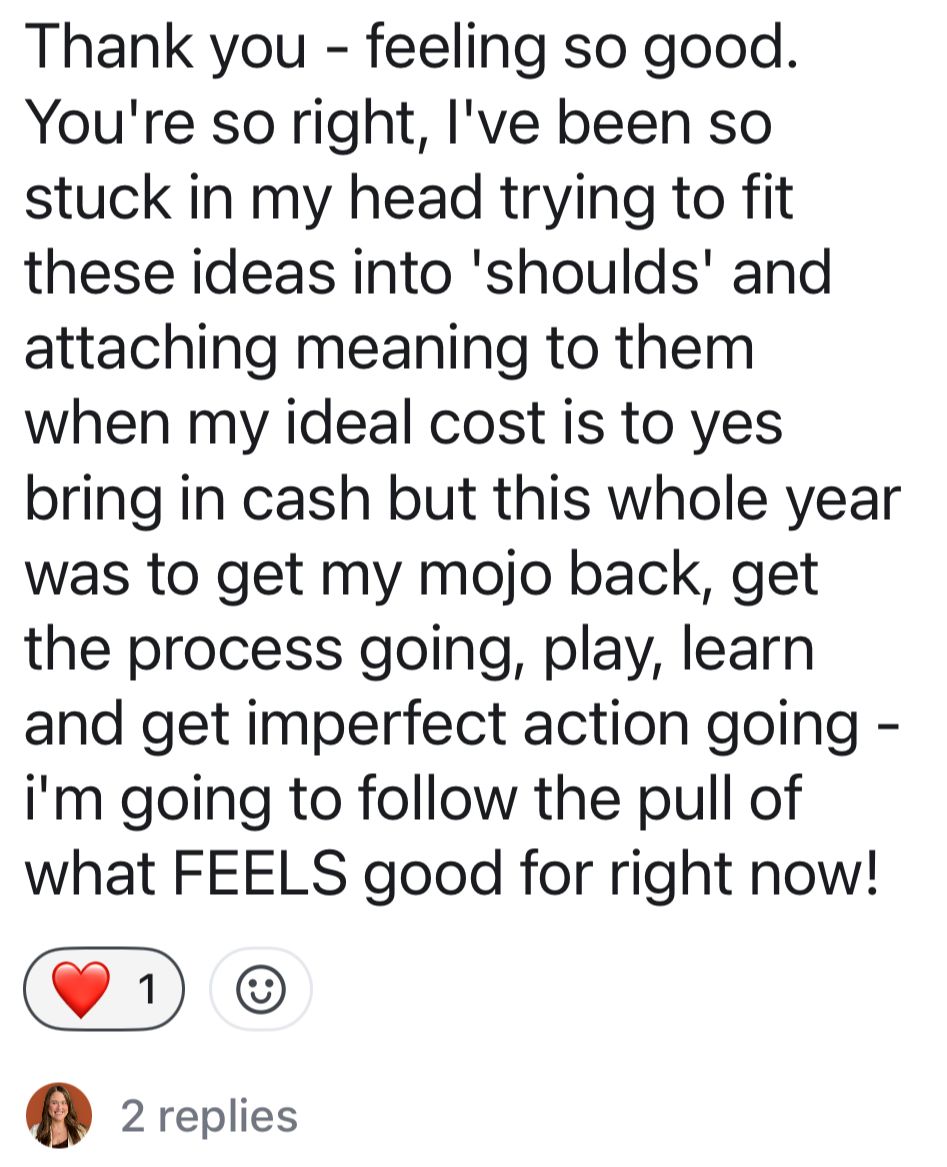Open the add reaction smiley picker
Image resolution: width=947 pixels, height=1167 pixels.
[261, 989]
